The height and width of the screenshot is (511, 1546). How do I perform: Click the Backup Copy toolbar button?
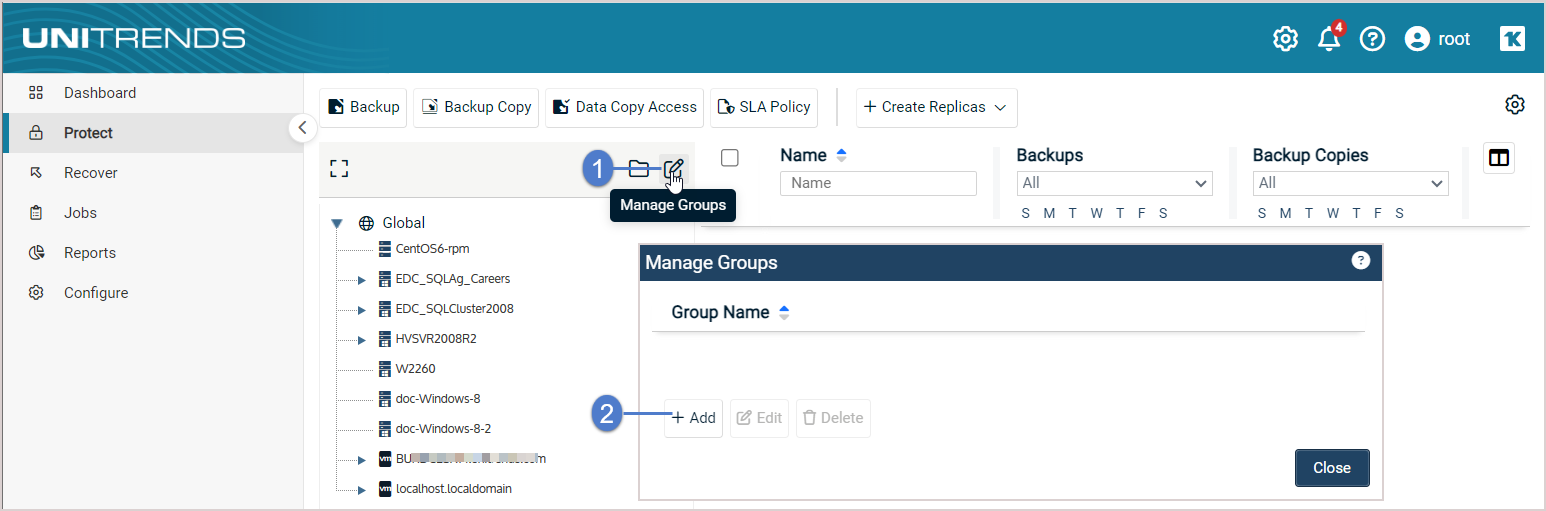[476, 107]
